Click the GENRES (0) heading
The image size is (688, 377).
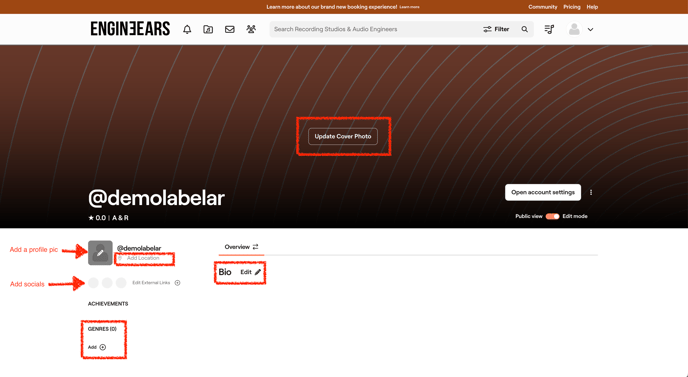tap(102, 329)
